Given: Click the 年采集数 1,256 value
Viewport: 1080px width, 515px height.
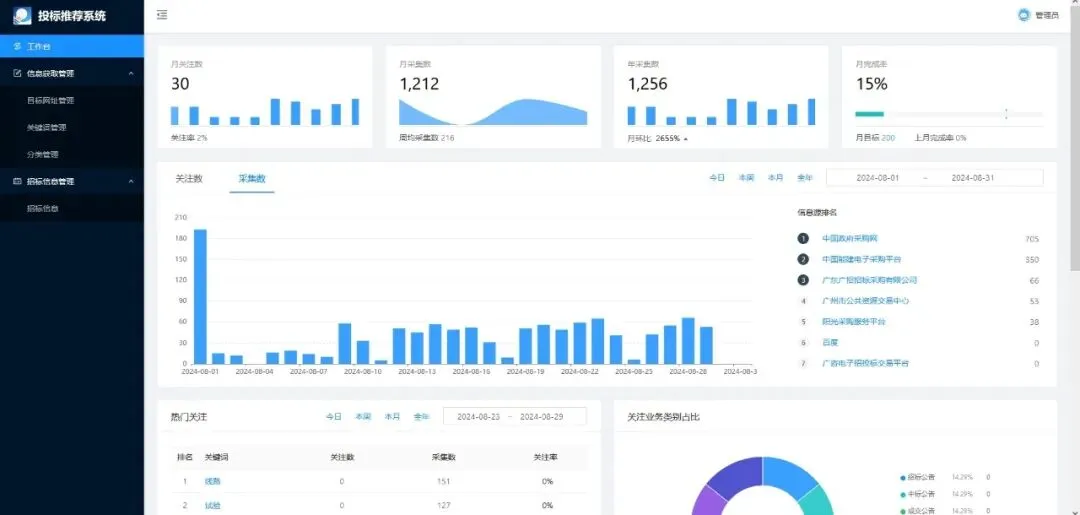Looking at the screenshot, I should (647, 85).
